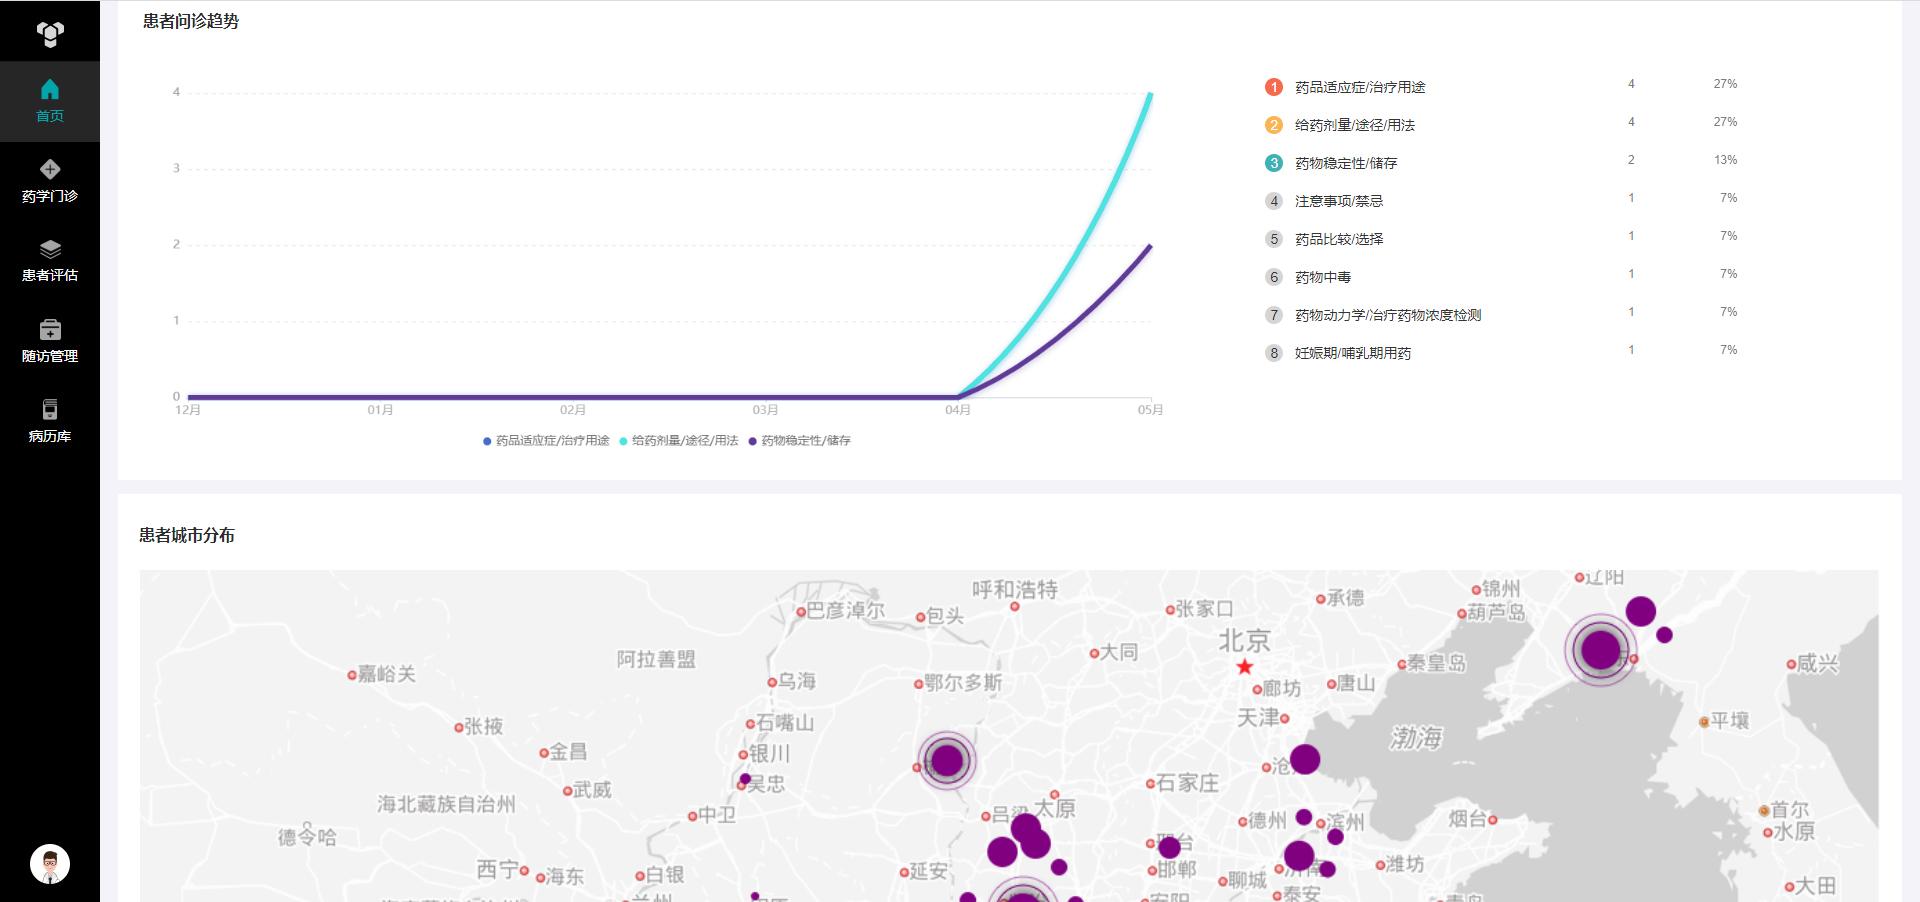Click the red star marker at 北京

tap(1244, 667)
